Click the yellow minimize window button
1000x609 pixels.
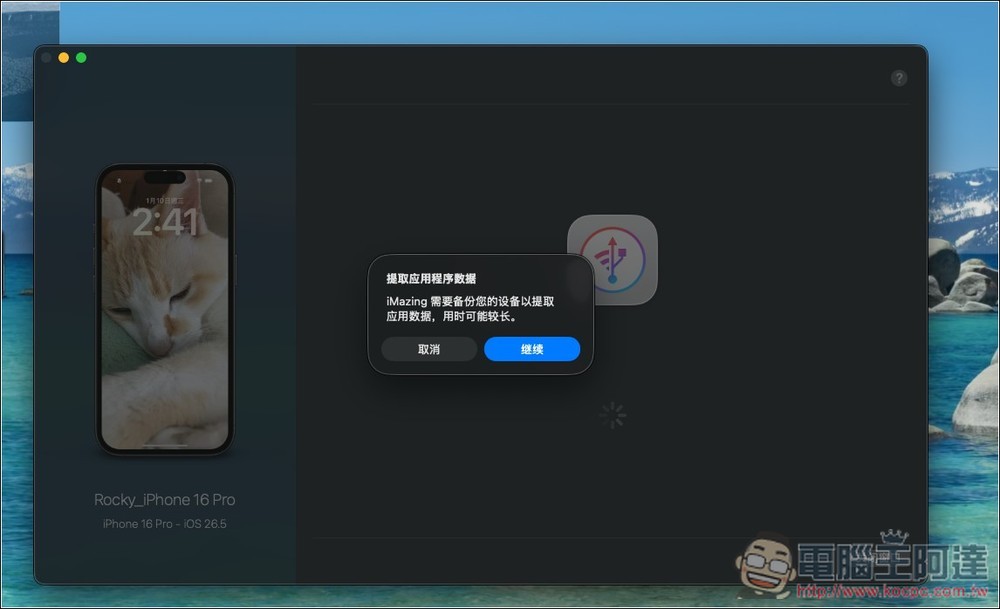[x=64, y=57]
